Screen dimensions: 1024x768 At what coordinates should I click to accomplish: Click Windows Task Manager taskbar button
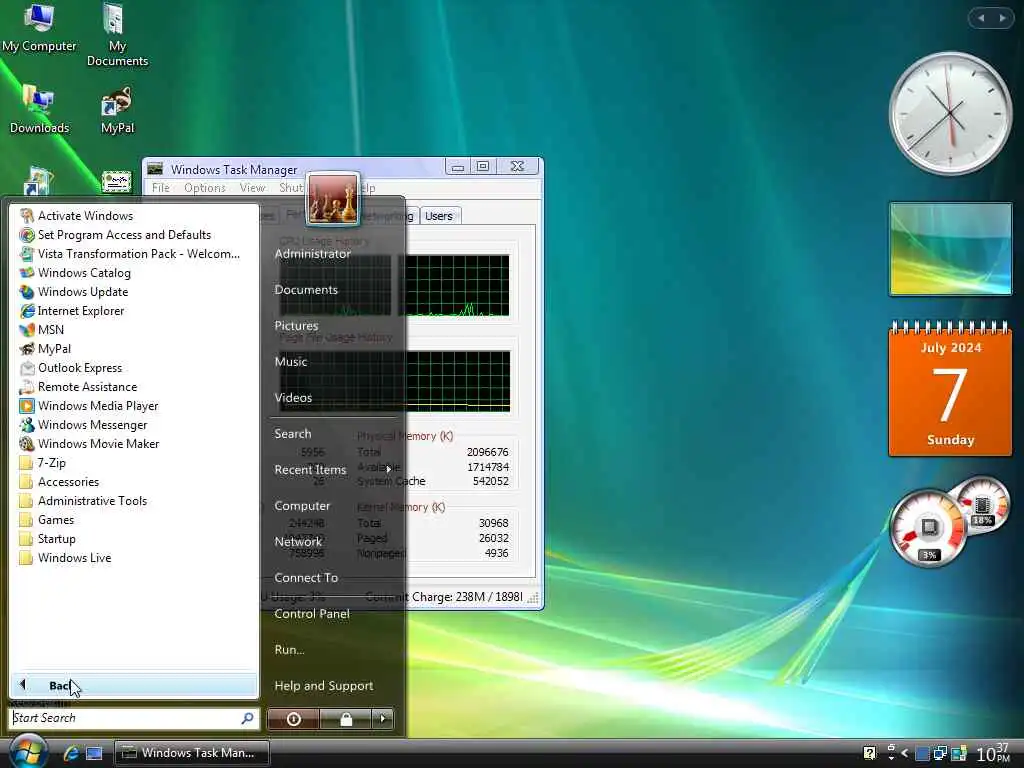pyautogui.click(x=192, y=752)
